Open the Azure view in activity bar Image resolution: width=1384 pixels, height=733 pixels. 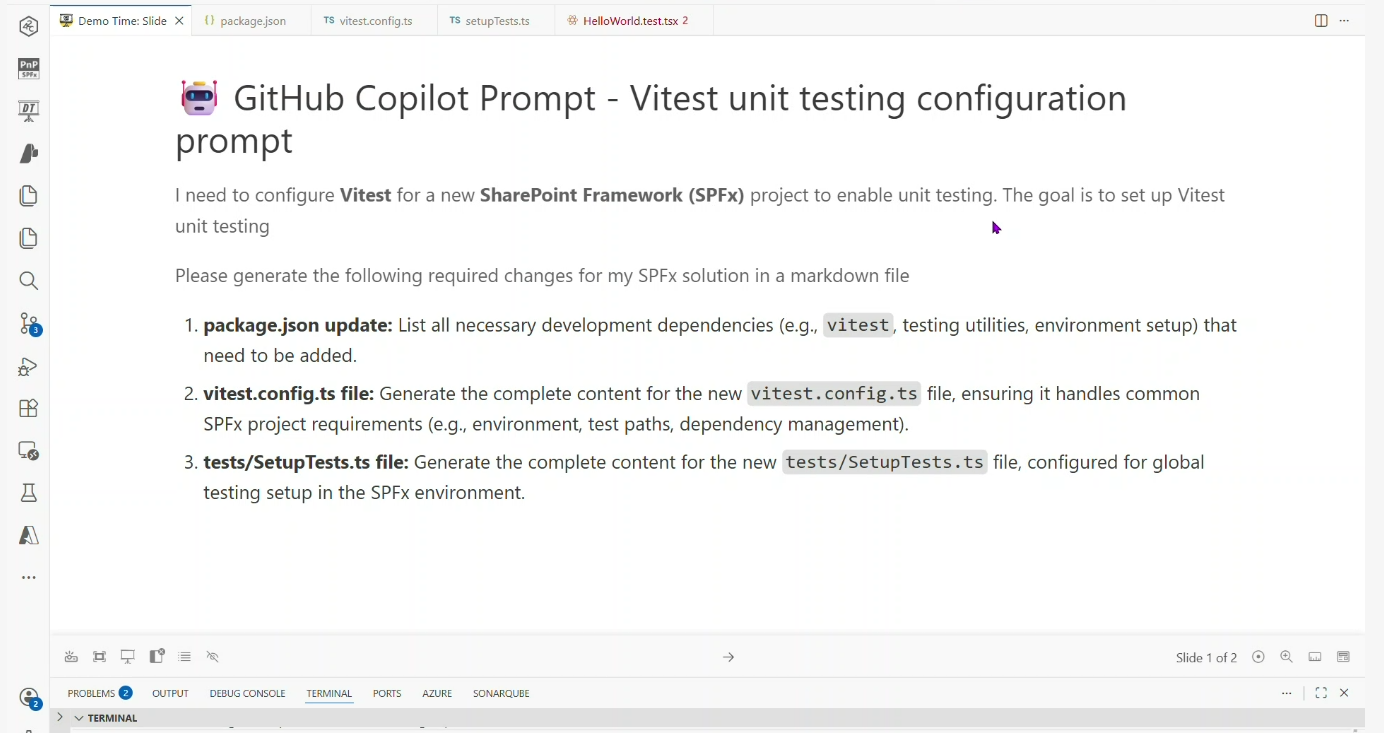coord(29,536)
